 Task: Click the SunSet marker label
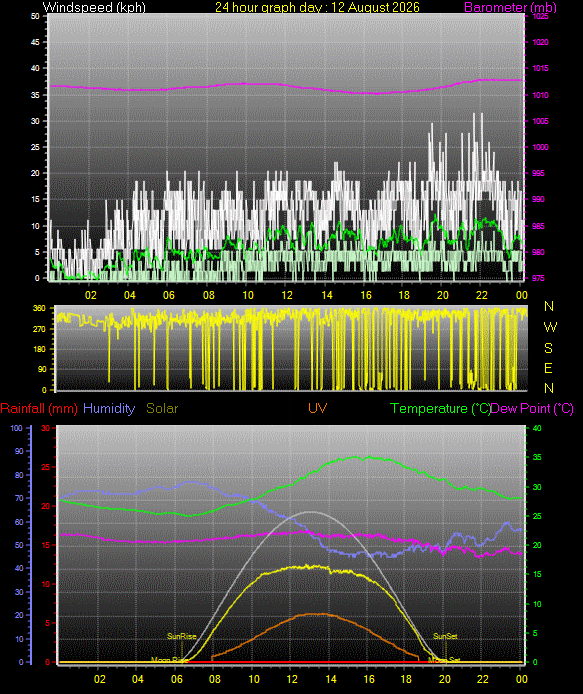[x=445, y=636]
